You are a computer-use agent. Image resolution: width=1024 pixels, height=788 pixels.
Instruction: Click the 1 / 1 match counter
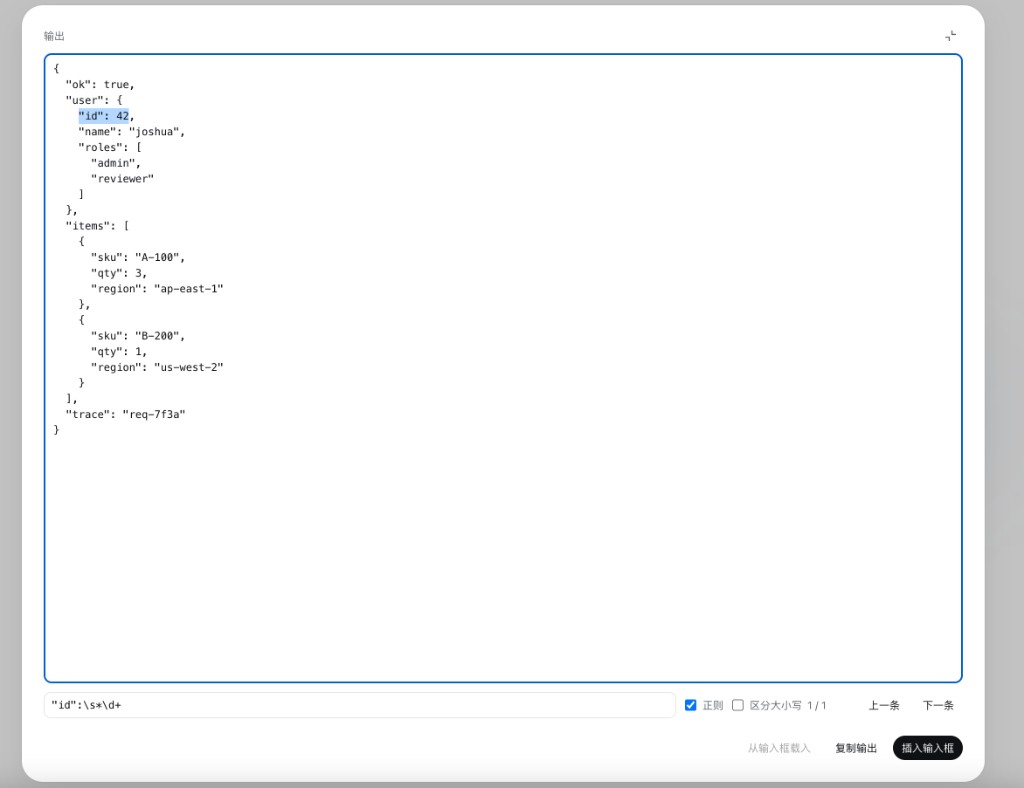(816, 705)
